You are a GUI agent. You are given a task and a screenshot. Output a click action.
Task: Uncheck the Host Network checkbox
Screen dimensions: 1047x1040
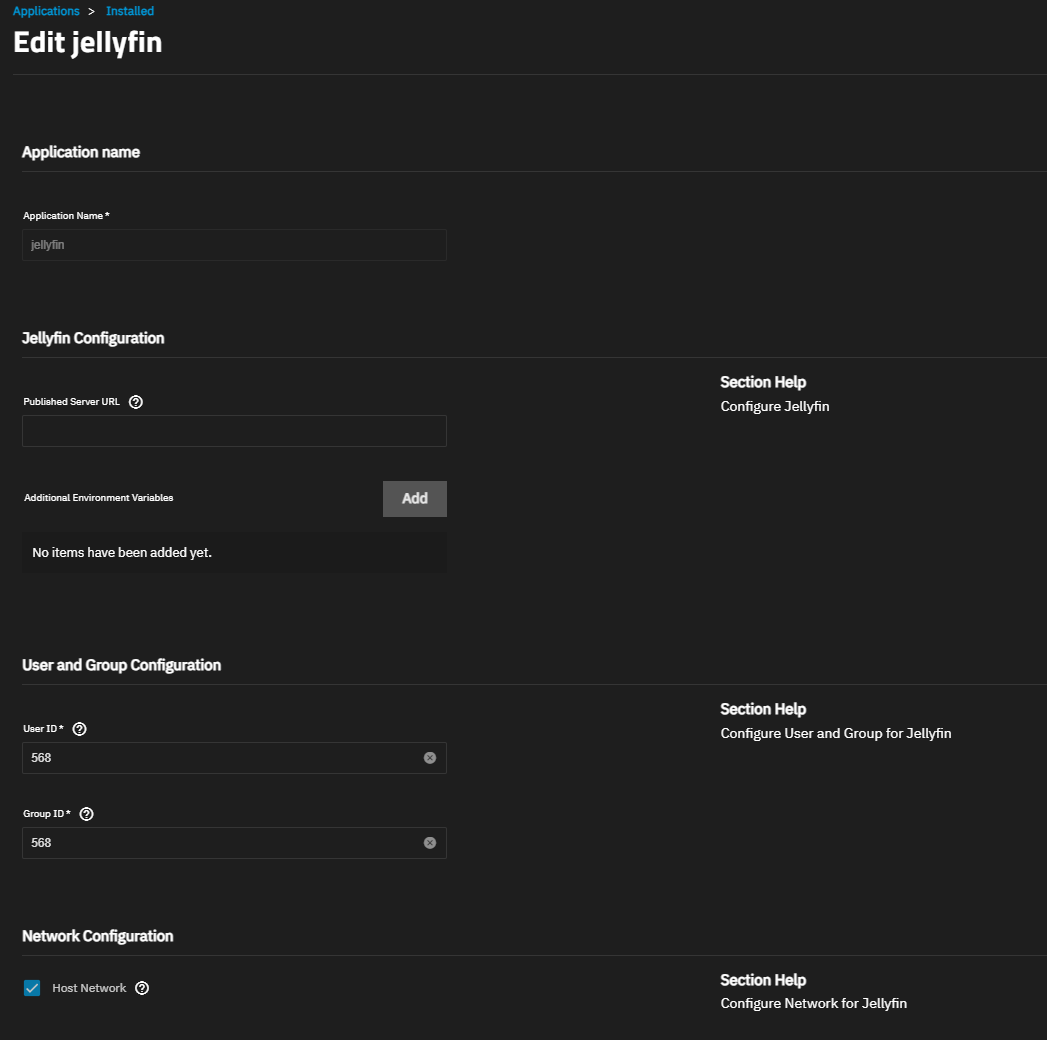point(32,988)
